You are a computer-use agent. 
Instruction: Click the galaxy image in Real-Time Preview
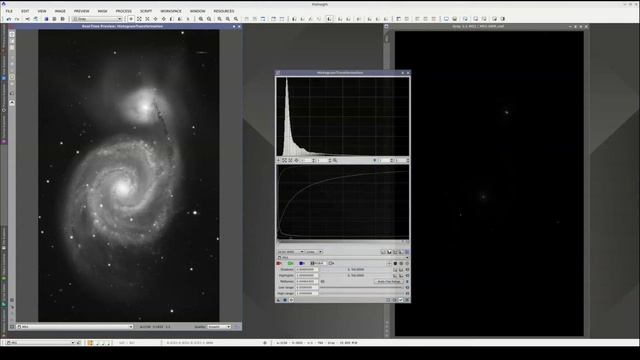(x=129, y=176)
